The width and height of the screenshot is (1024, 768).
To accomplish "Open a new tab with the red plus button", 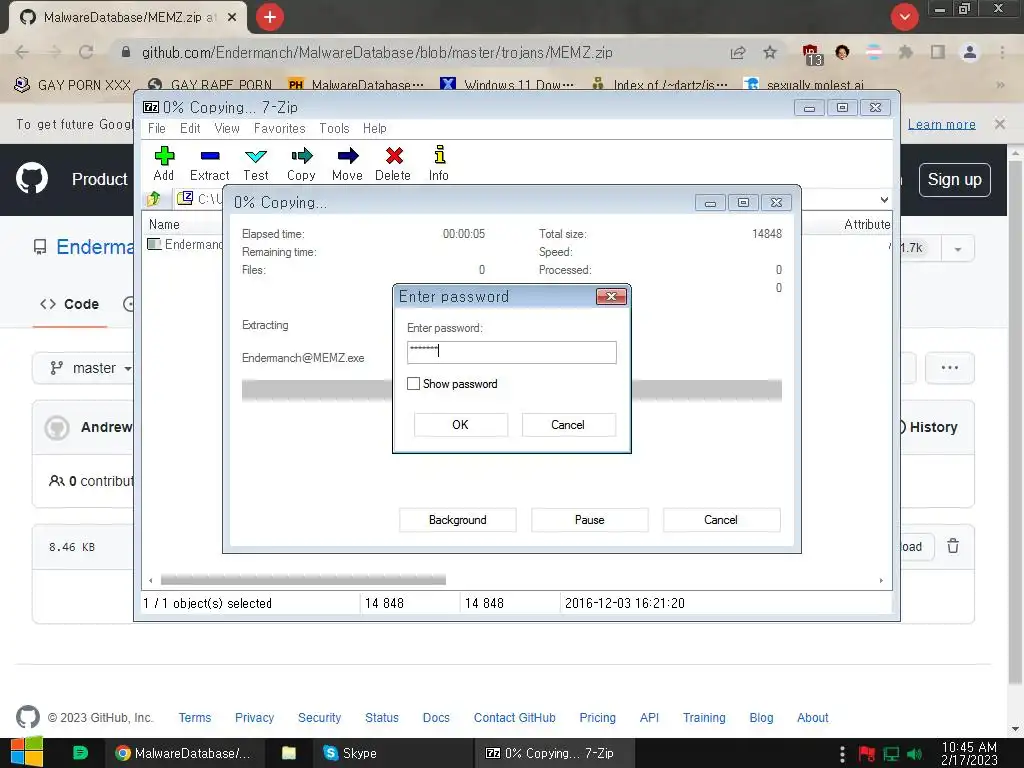I will (270, 17).
